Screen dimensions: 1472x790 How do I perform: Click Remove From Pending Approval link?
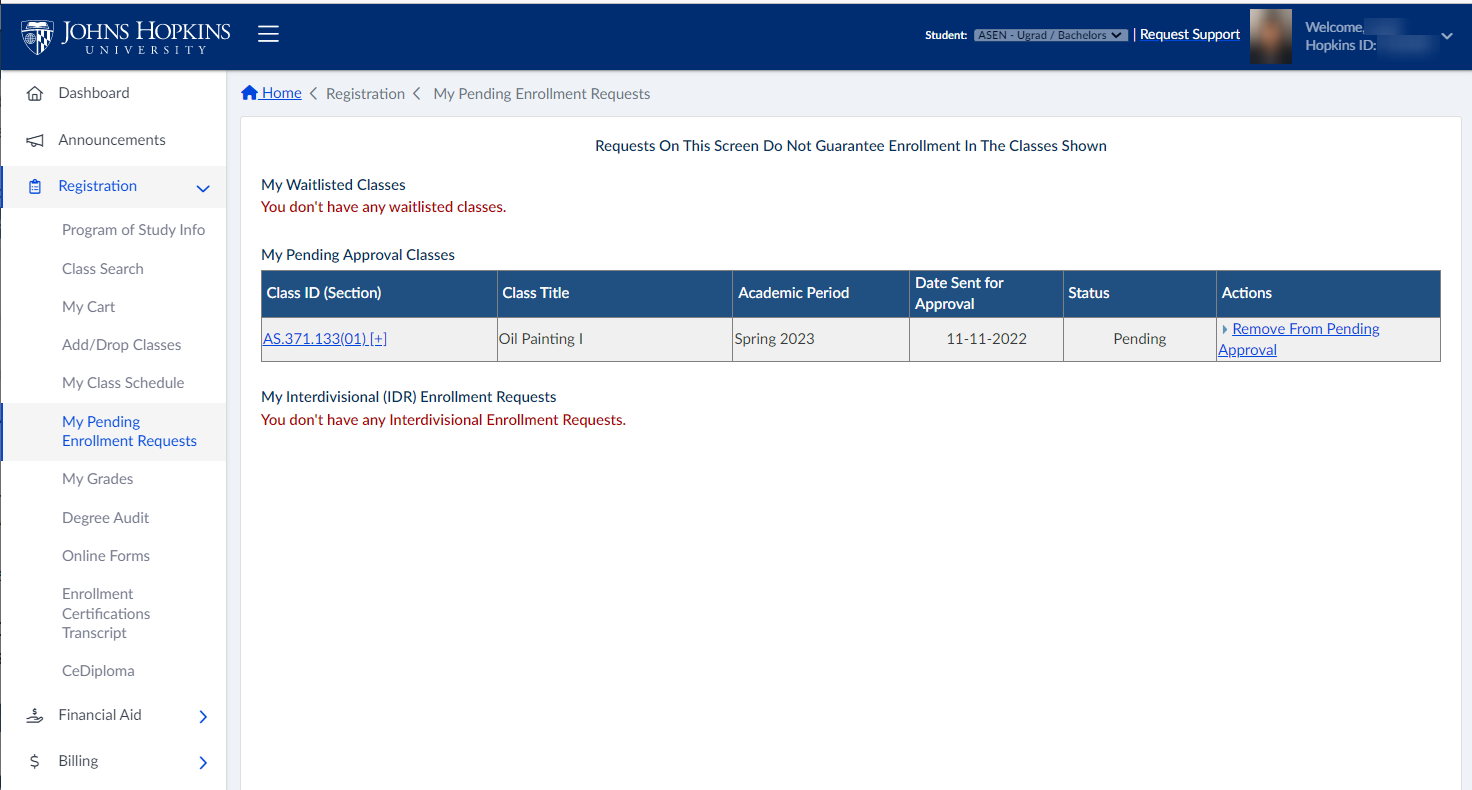click(x=1305, y=329)
